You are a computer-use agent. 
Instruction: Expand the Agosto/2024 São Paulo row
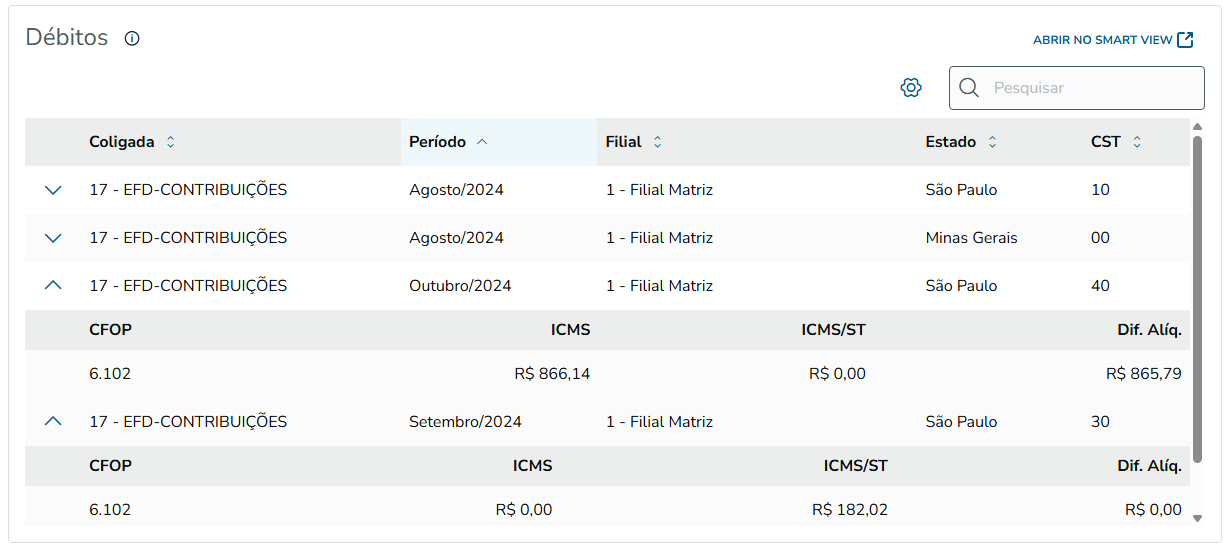click(54, 190)
